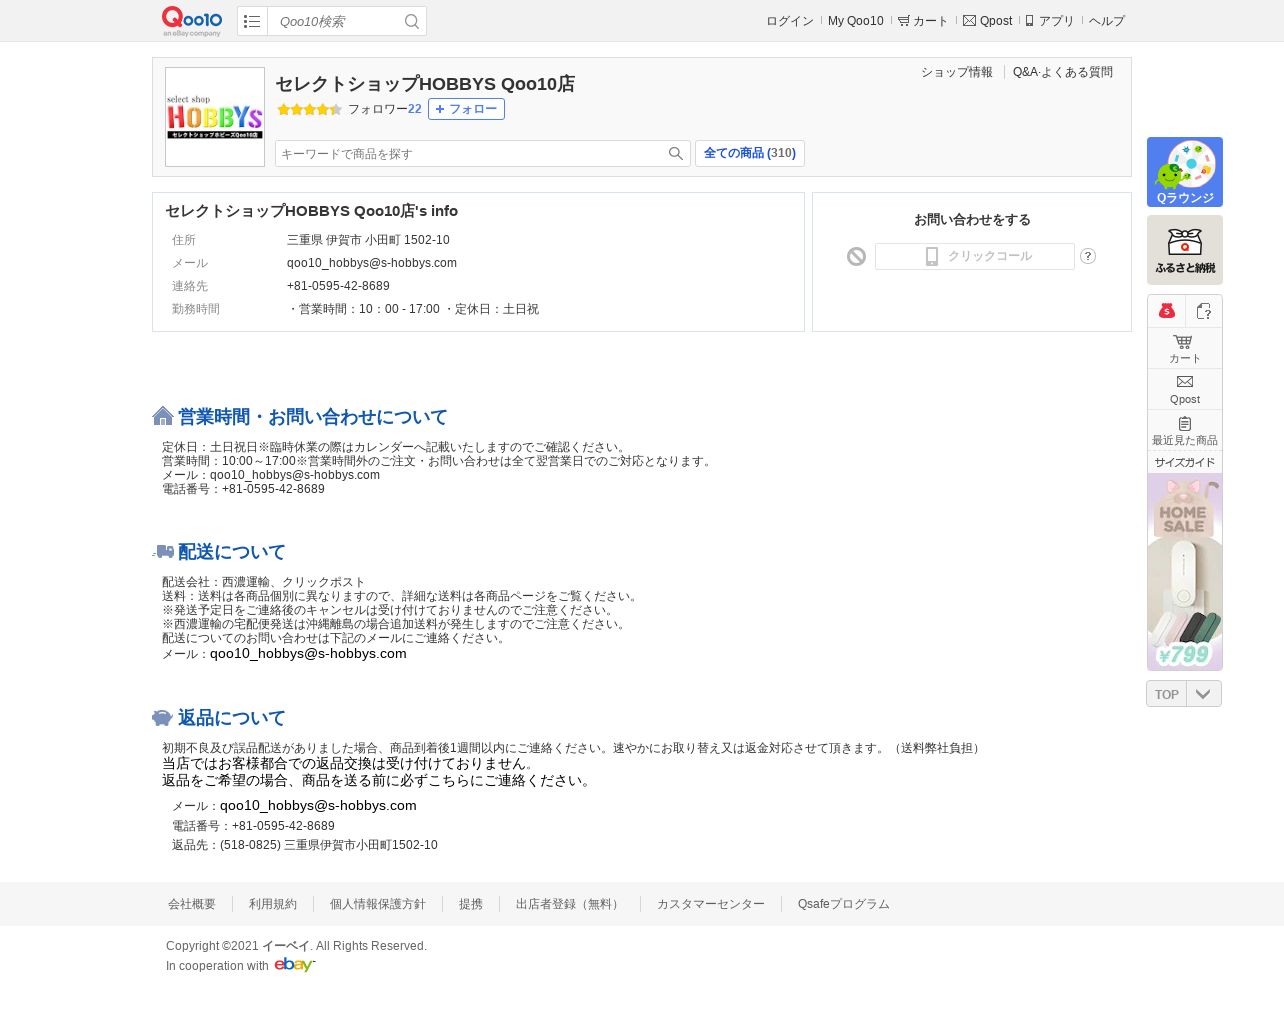Follow the shop with フォロー button
This screenshot has height=1036, width=1284.
466,109
